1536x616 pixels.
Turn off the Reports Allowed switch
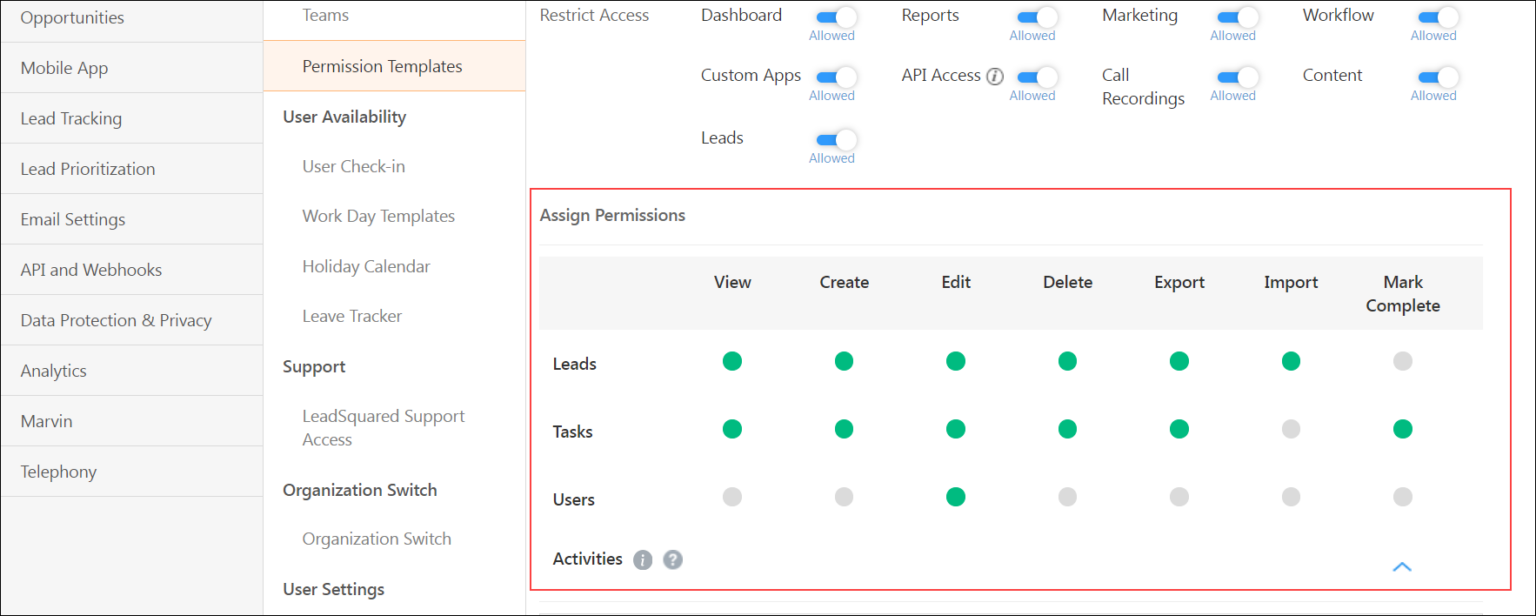(x=1032, y=15)
